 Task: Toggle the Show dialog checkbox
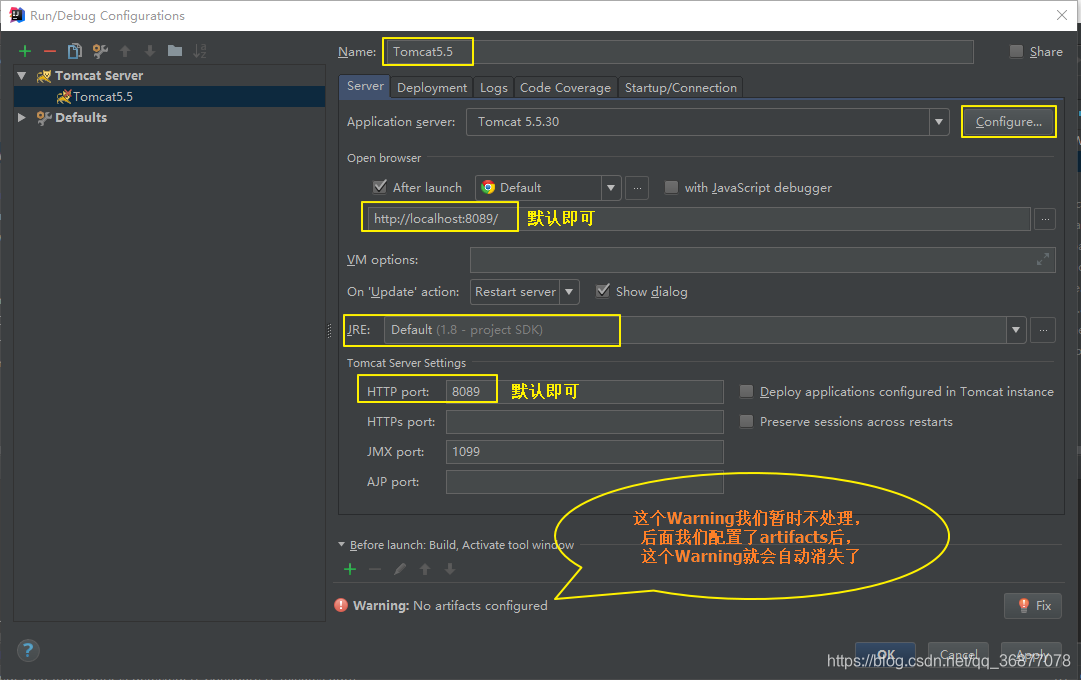click(x=603, y=291)
